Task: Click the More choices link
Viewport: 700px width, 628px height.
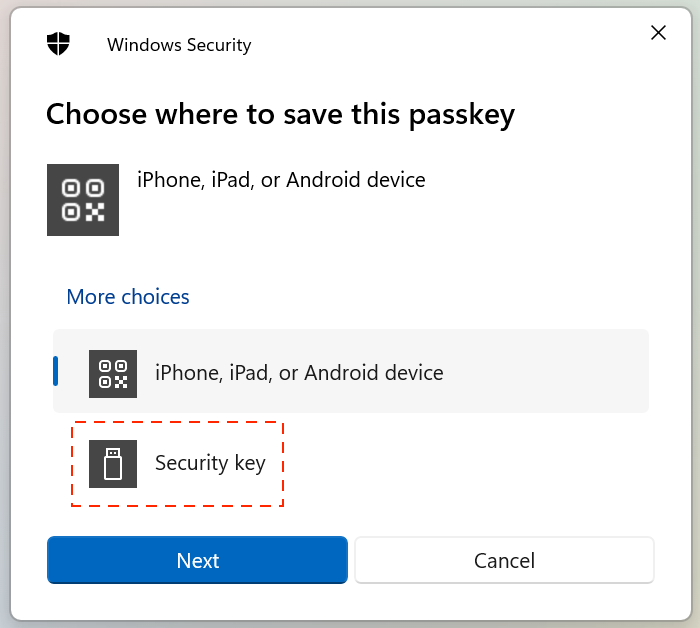Action: click(x=128, y=297)
